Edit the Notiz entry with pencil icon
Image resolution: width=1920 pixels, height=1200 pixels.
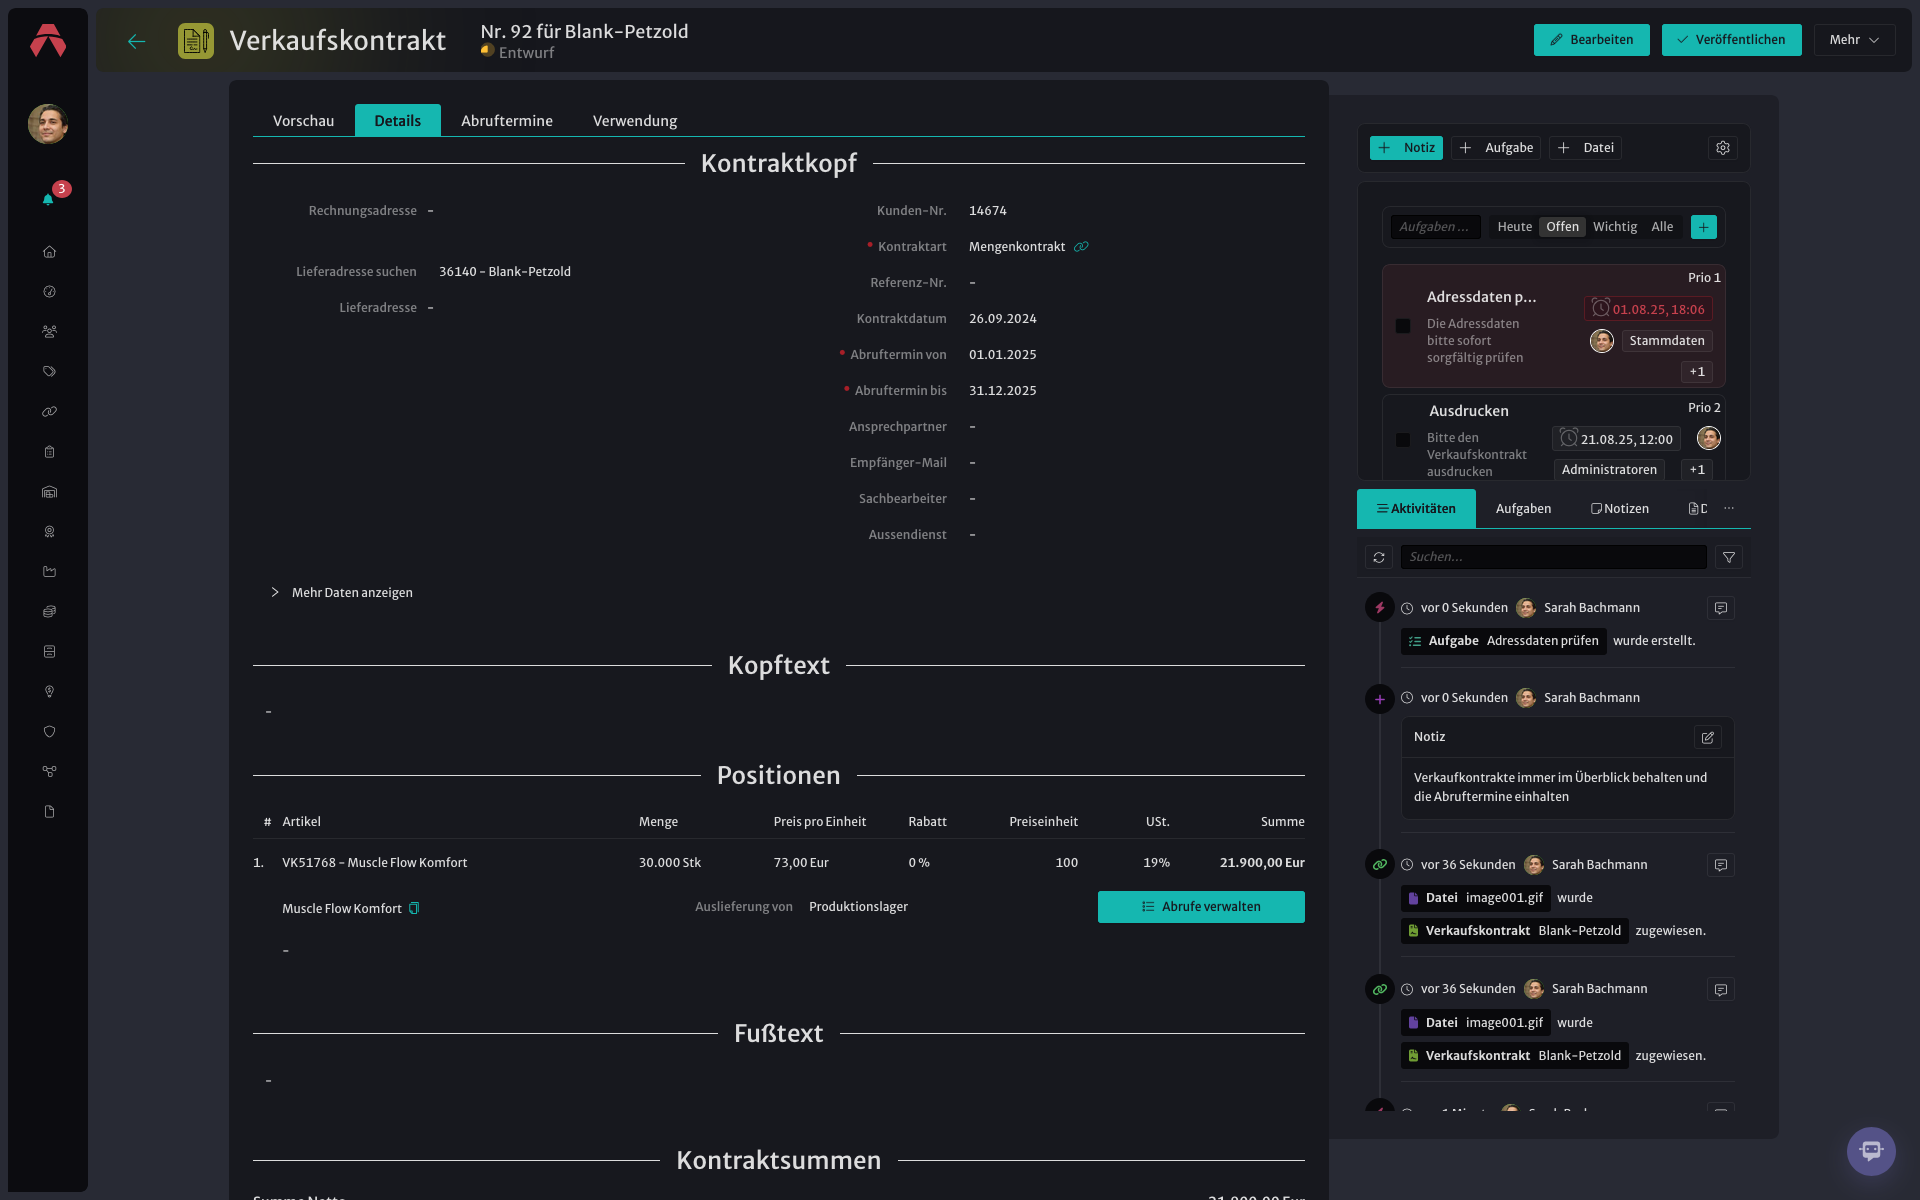coord(1708,737)
